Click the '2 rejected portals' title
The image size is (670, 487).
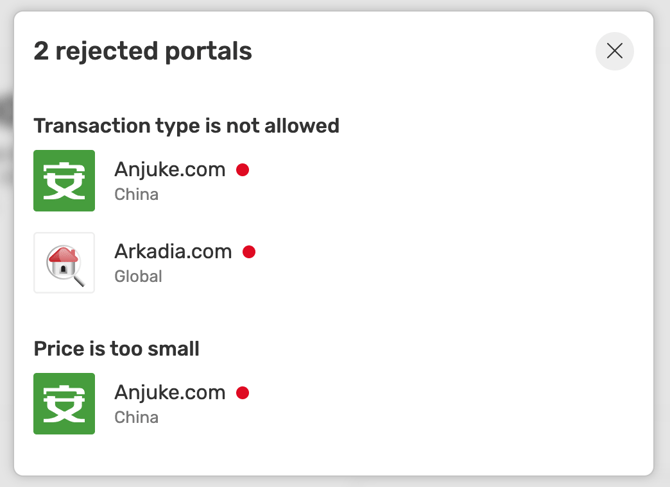(x=143, y=51)
